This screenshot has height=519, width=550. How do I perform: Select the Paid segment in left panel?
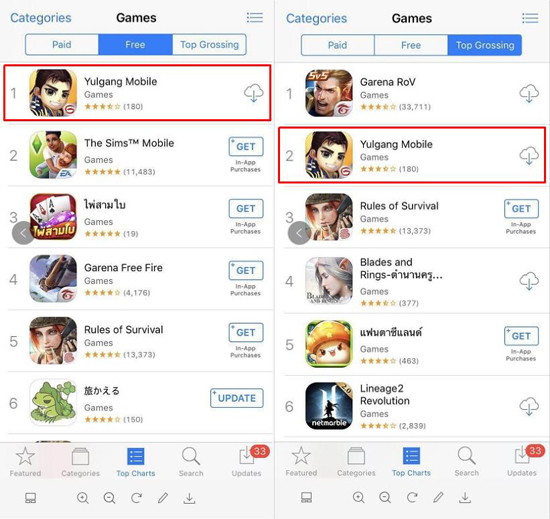click(x=62, y=45)
